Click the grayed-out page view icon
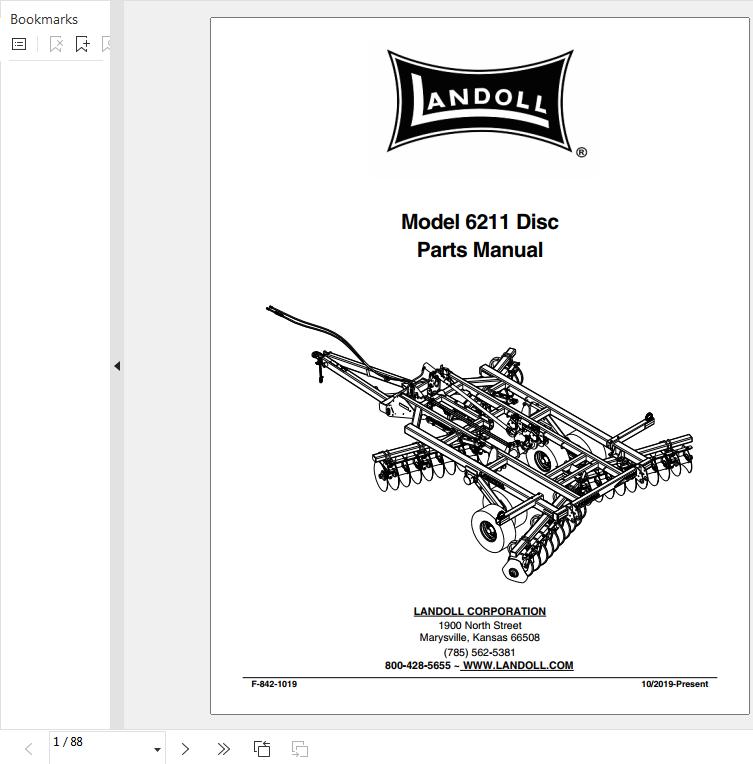The height and width of the screenshot is (764, 753). 299,749
